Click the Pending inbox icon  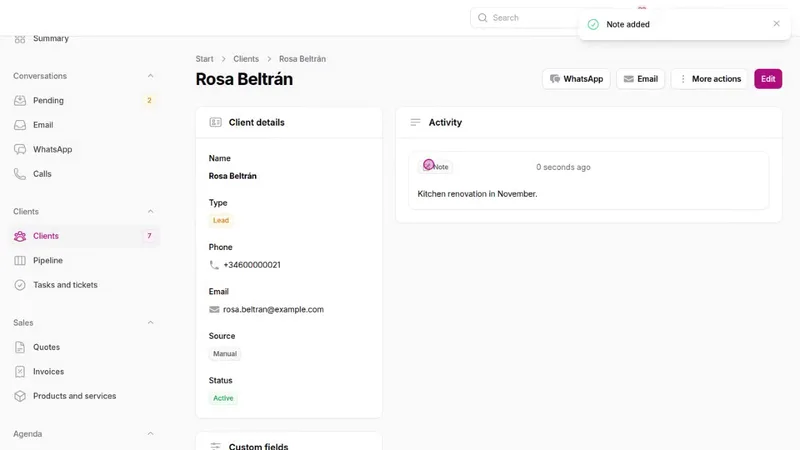(20, 101)
